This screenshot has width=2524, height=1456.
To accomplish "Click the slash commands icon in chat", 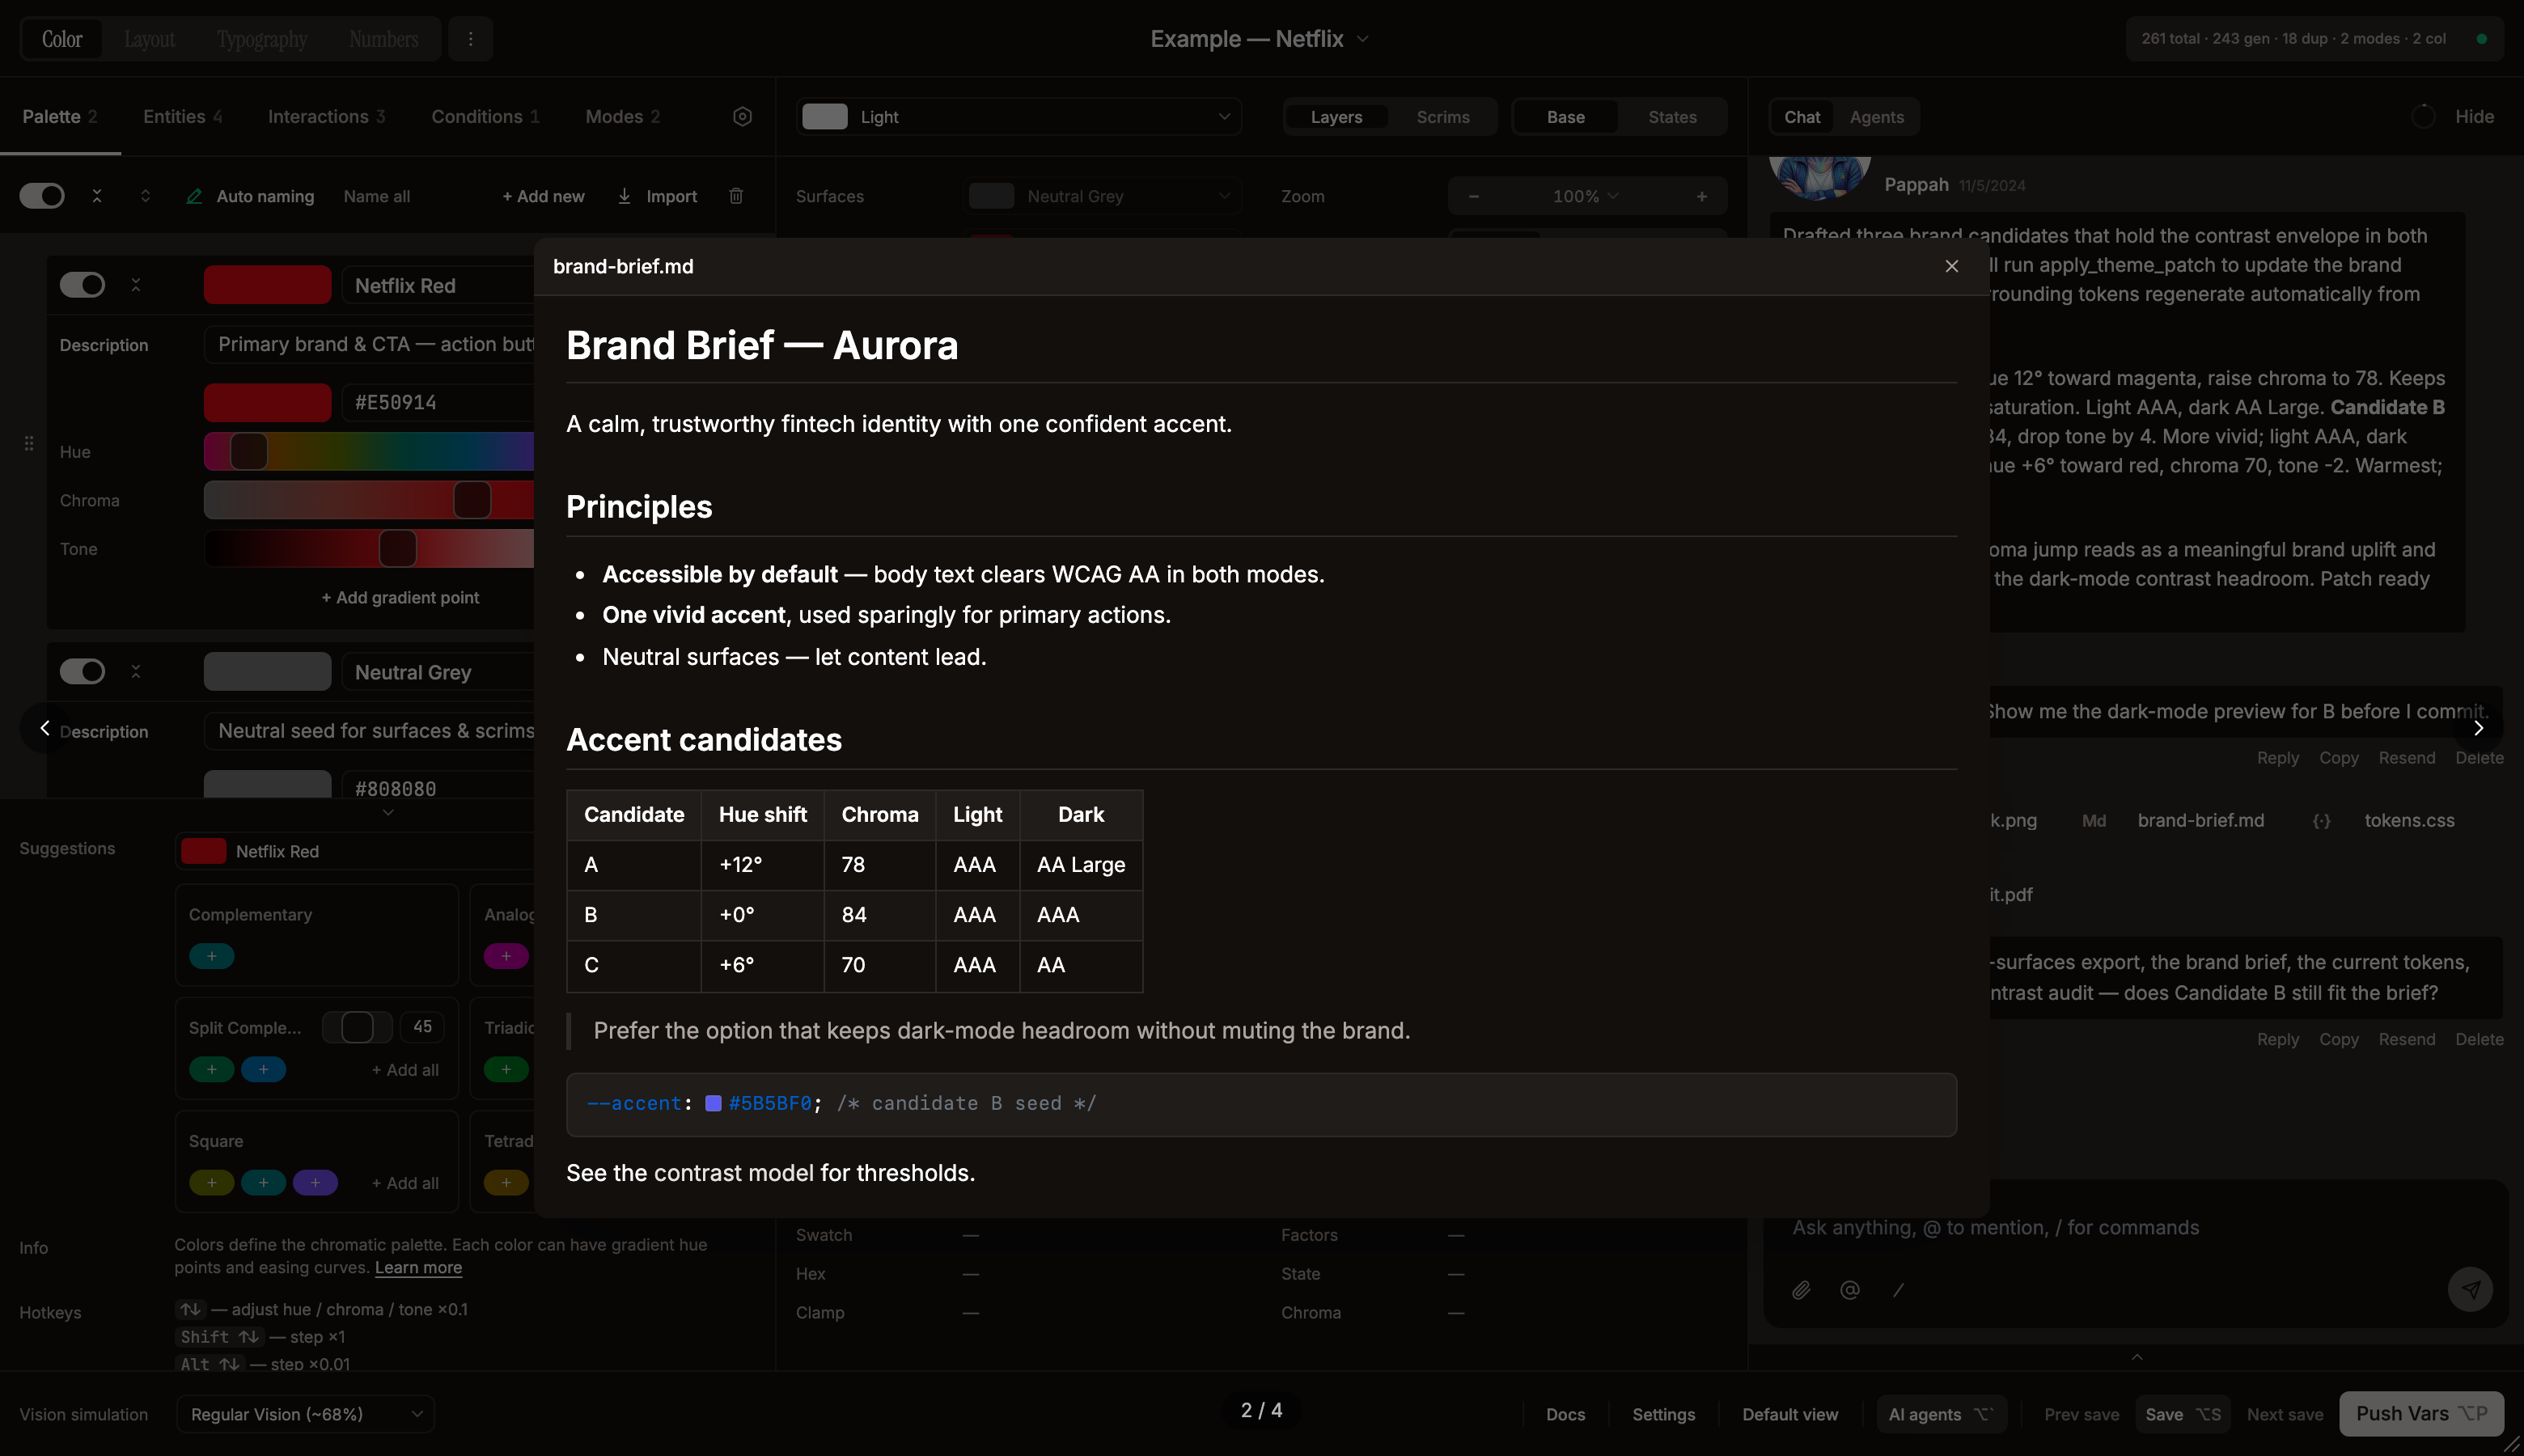I will pyautogui.click(x=1898, y=1290).
